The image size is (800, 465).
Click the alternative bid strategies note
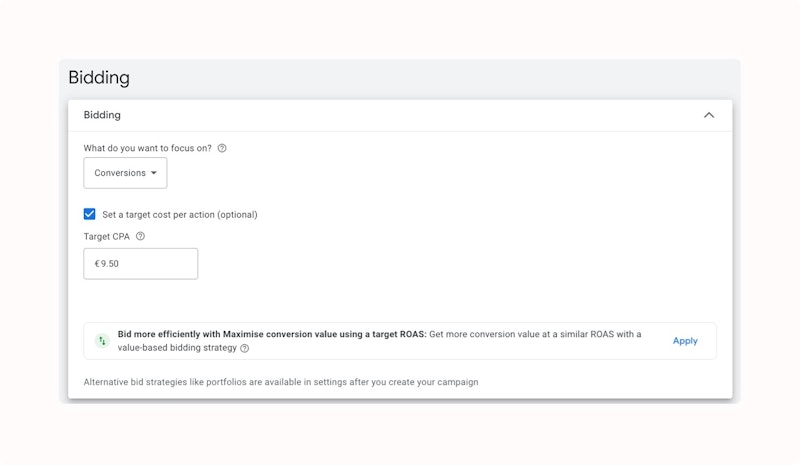click(281, 382)
